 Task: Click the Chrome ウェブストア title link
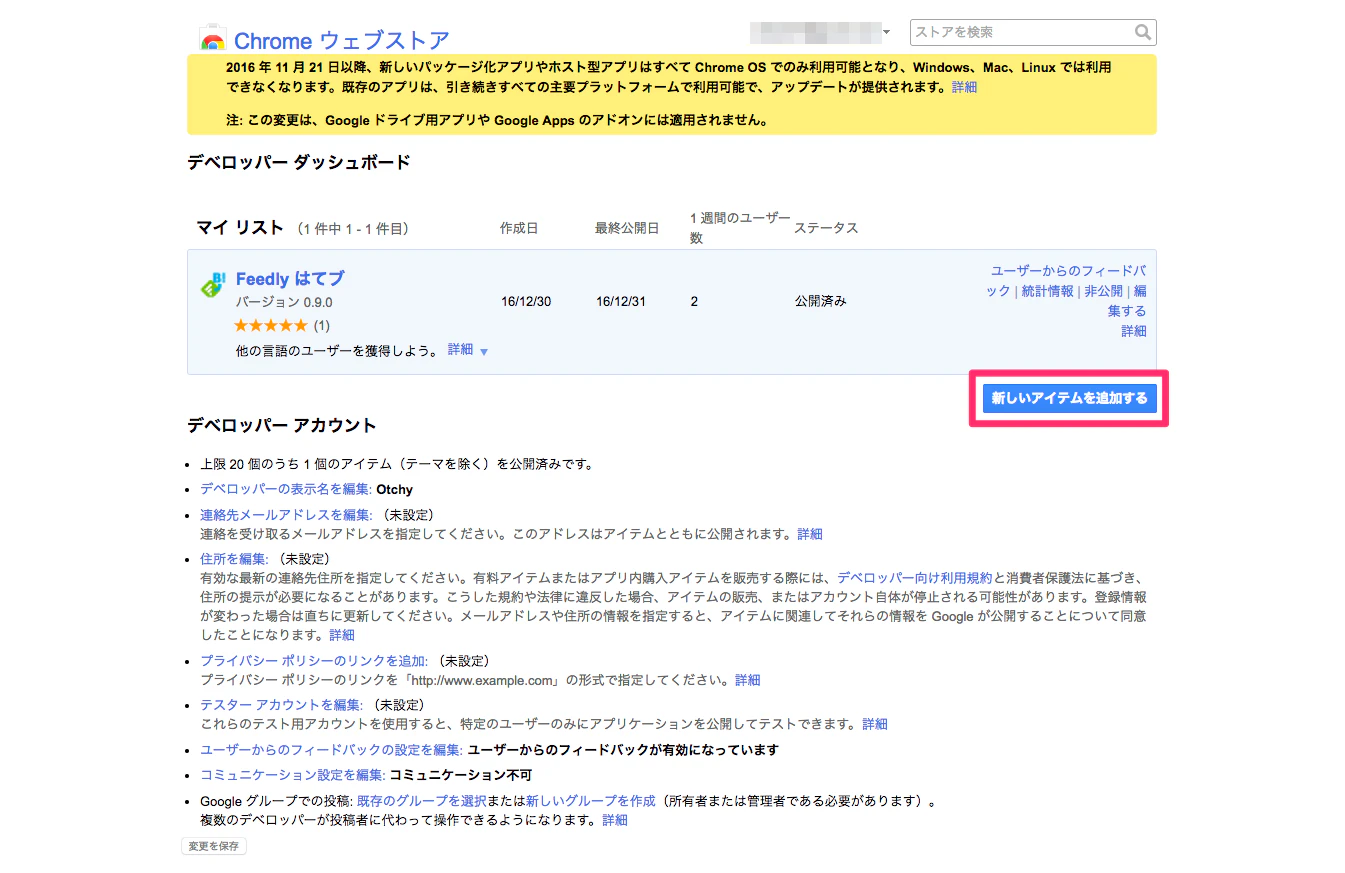point(341,41)
